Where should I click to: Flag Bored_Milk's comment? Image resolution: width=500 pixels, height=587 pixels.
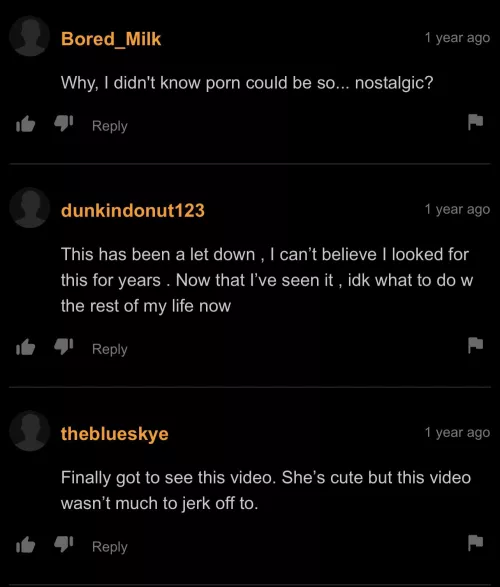475,122
